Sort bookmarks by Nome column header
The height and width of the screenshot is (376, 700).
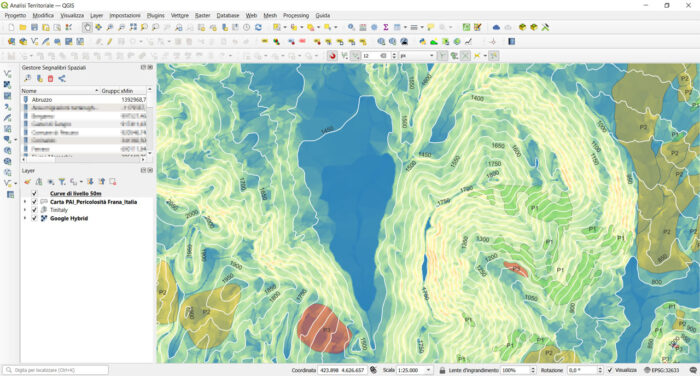click(x=60, y=91)
